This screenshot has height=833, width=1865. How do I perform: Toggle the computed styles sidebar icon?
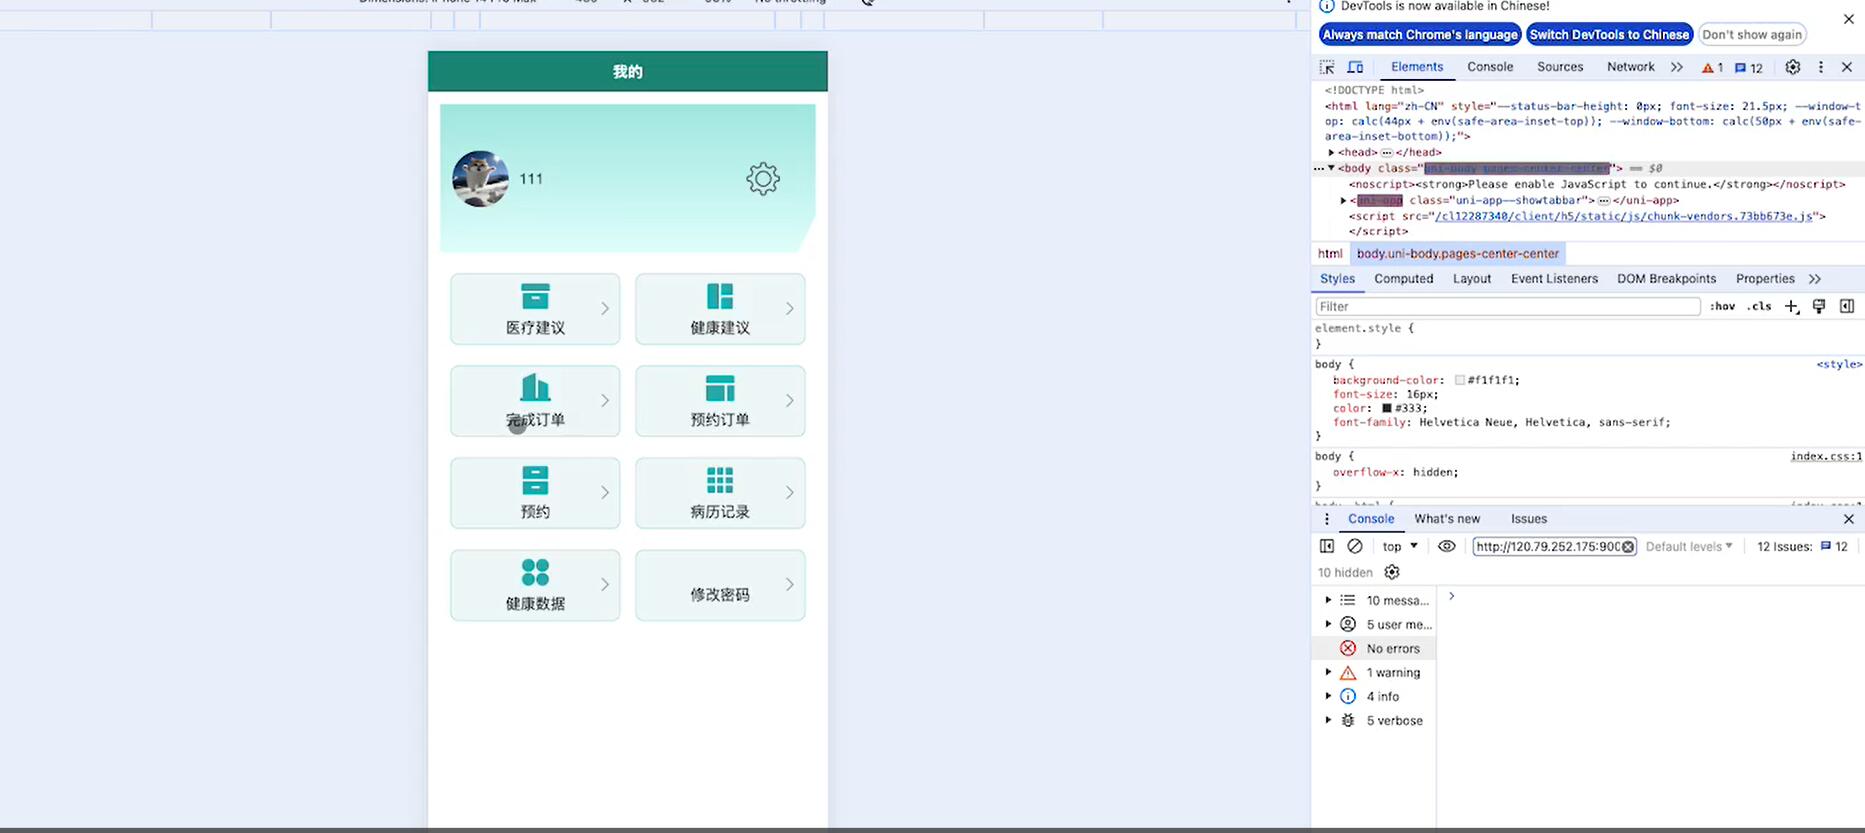pos(1847,307)
